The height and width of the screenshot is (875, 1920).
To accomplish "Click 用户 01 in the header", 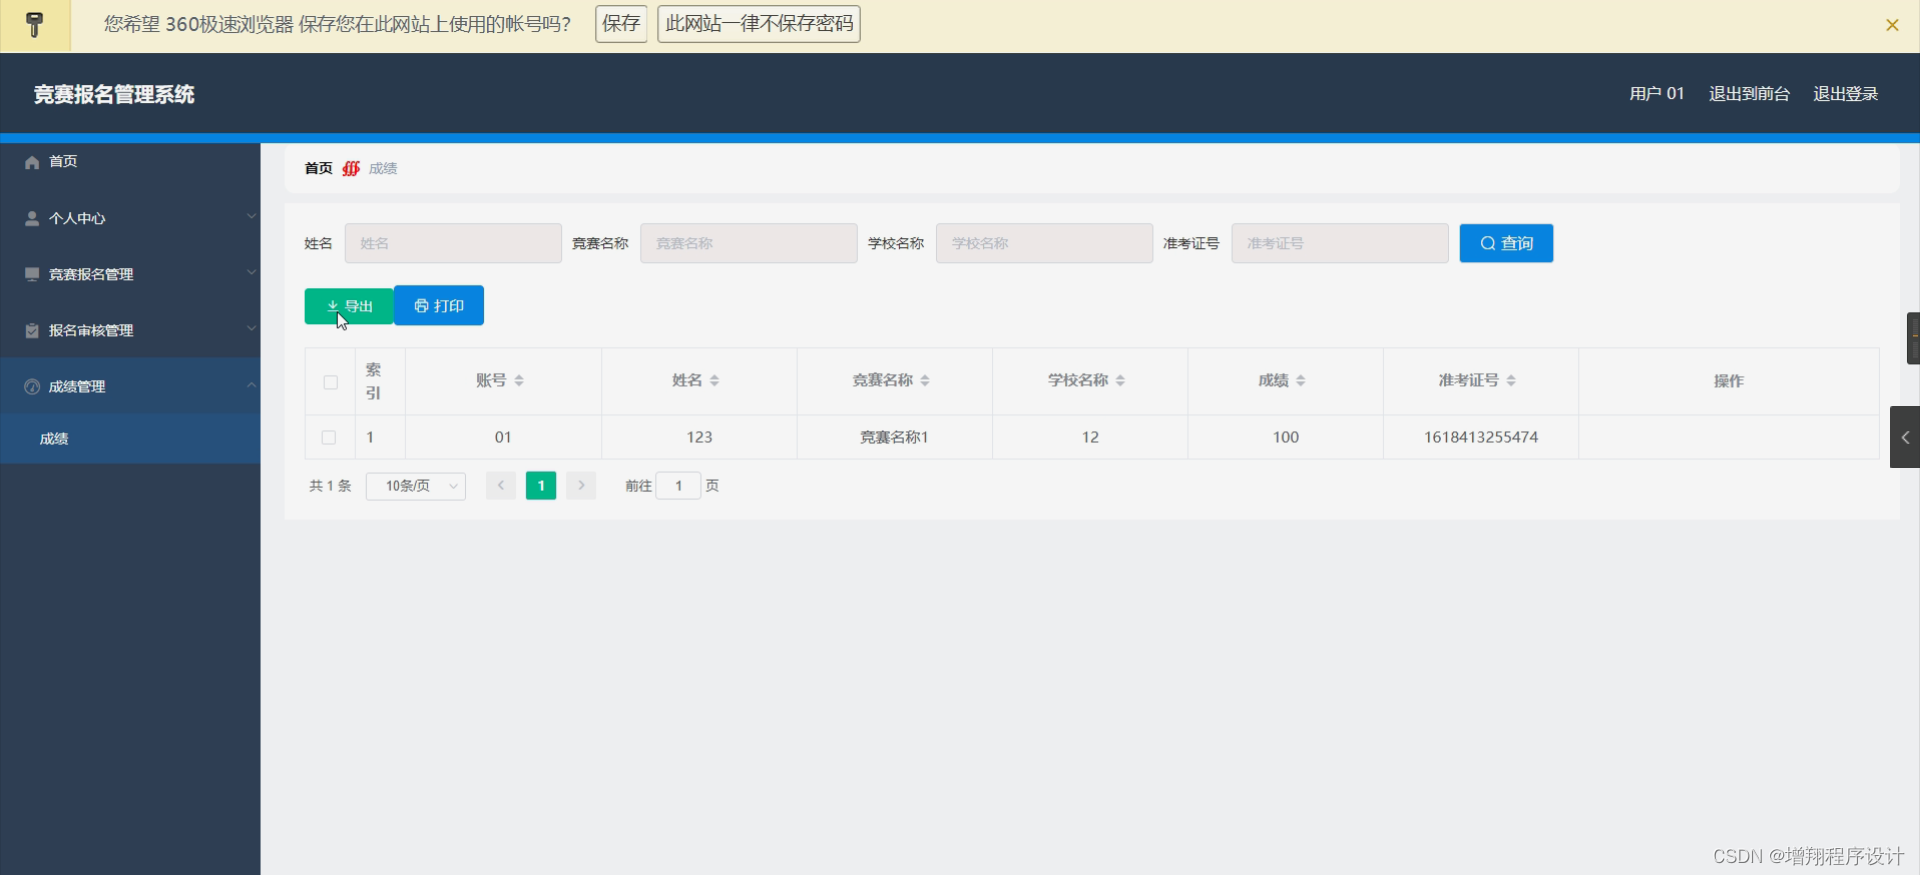I will pyautogui.click(x=1656, y=93).
